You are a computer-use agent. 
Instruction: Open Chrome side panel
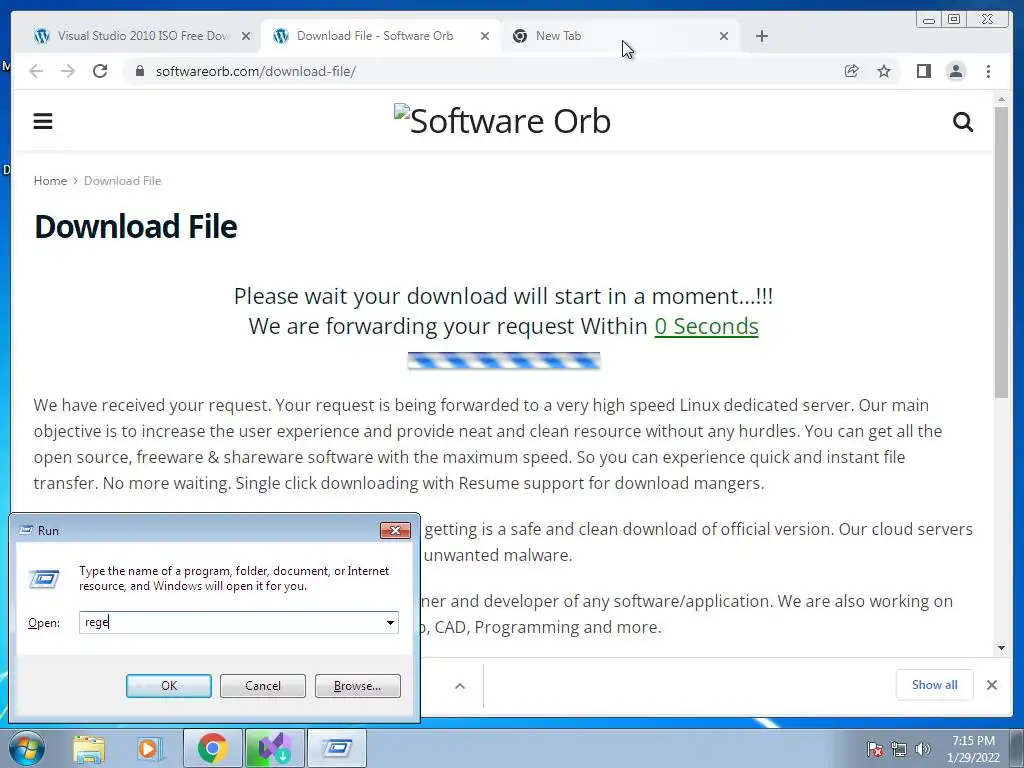[x=923, y=71]
